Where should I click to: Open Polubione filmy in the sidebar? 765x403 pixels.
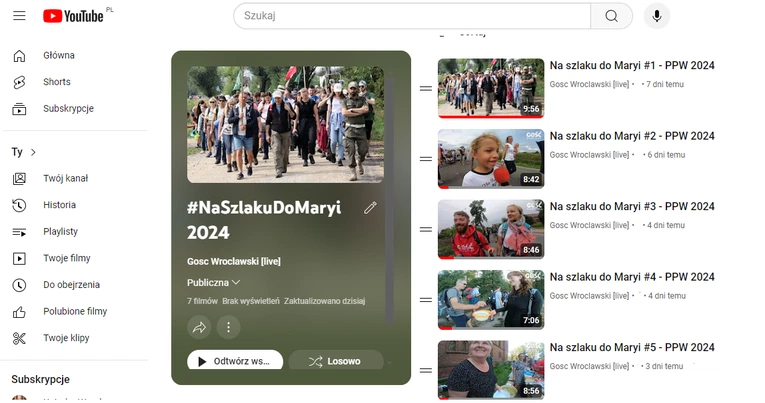click(75, 311)
